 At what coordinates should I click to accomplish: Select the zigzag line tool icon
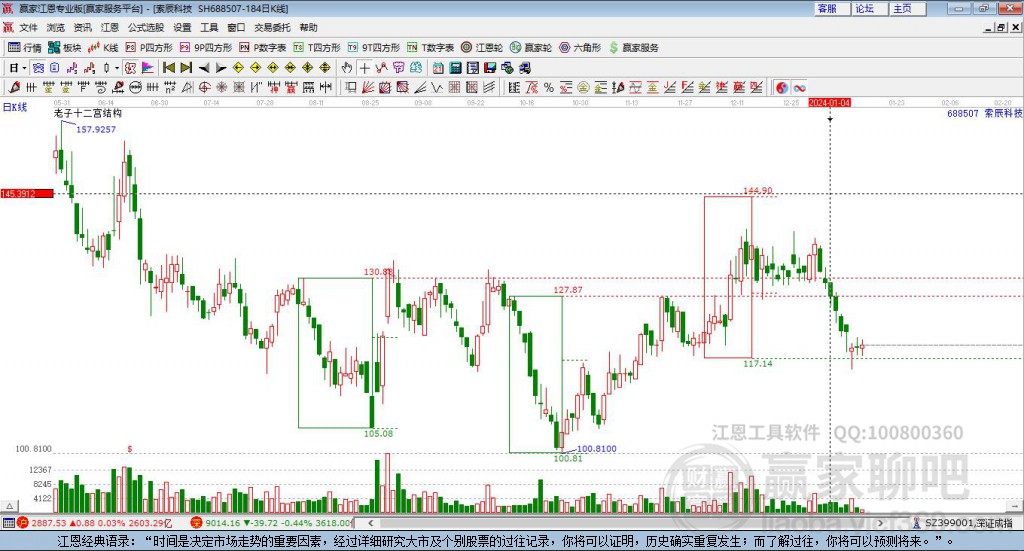(436, 87)
